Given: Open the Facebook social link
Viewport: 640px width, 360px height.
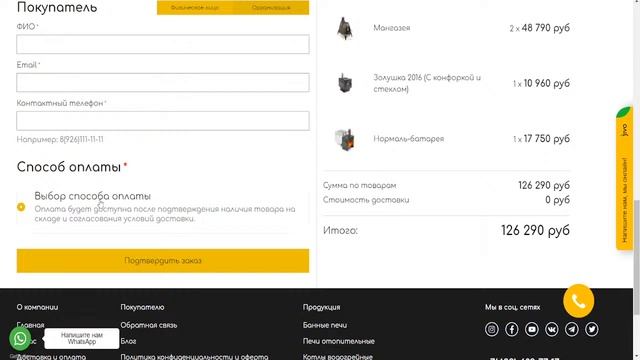Looking at the screenshot, I should pyautogui.click(x=512, y=329).
